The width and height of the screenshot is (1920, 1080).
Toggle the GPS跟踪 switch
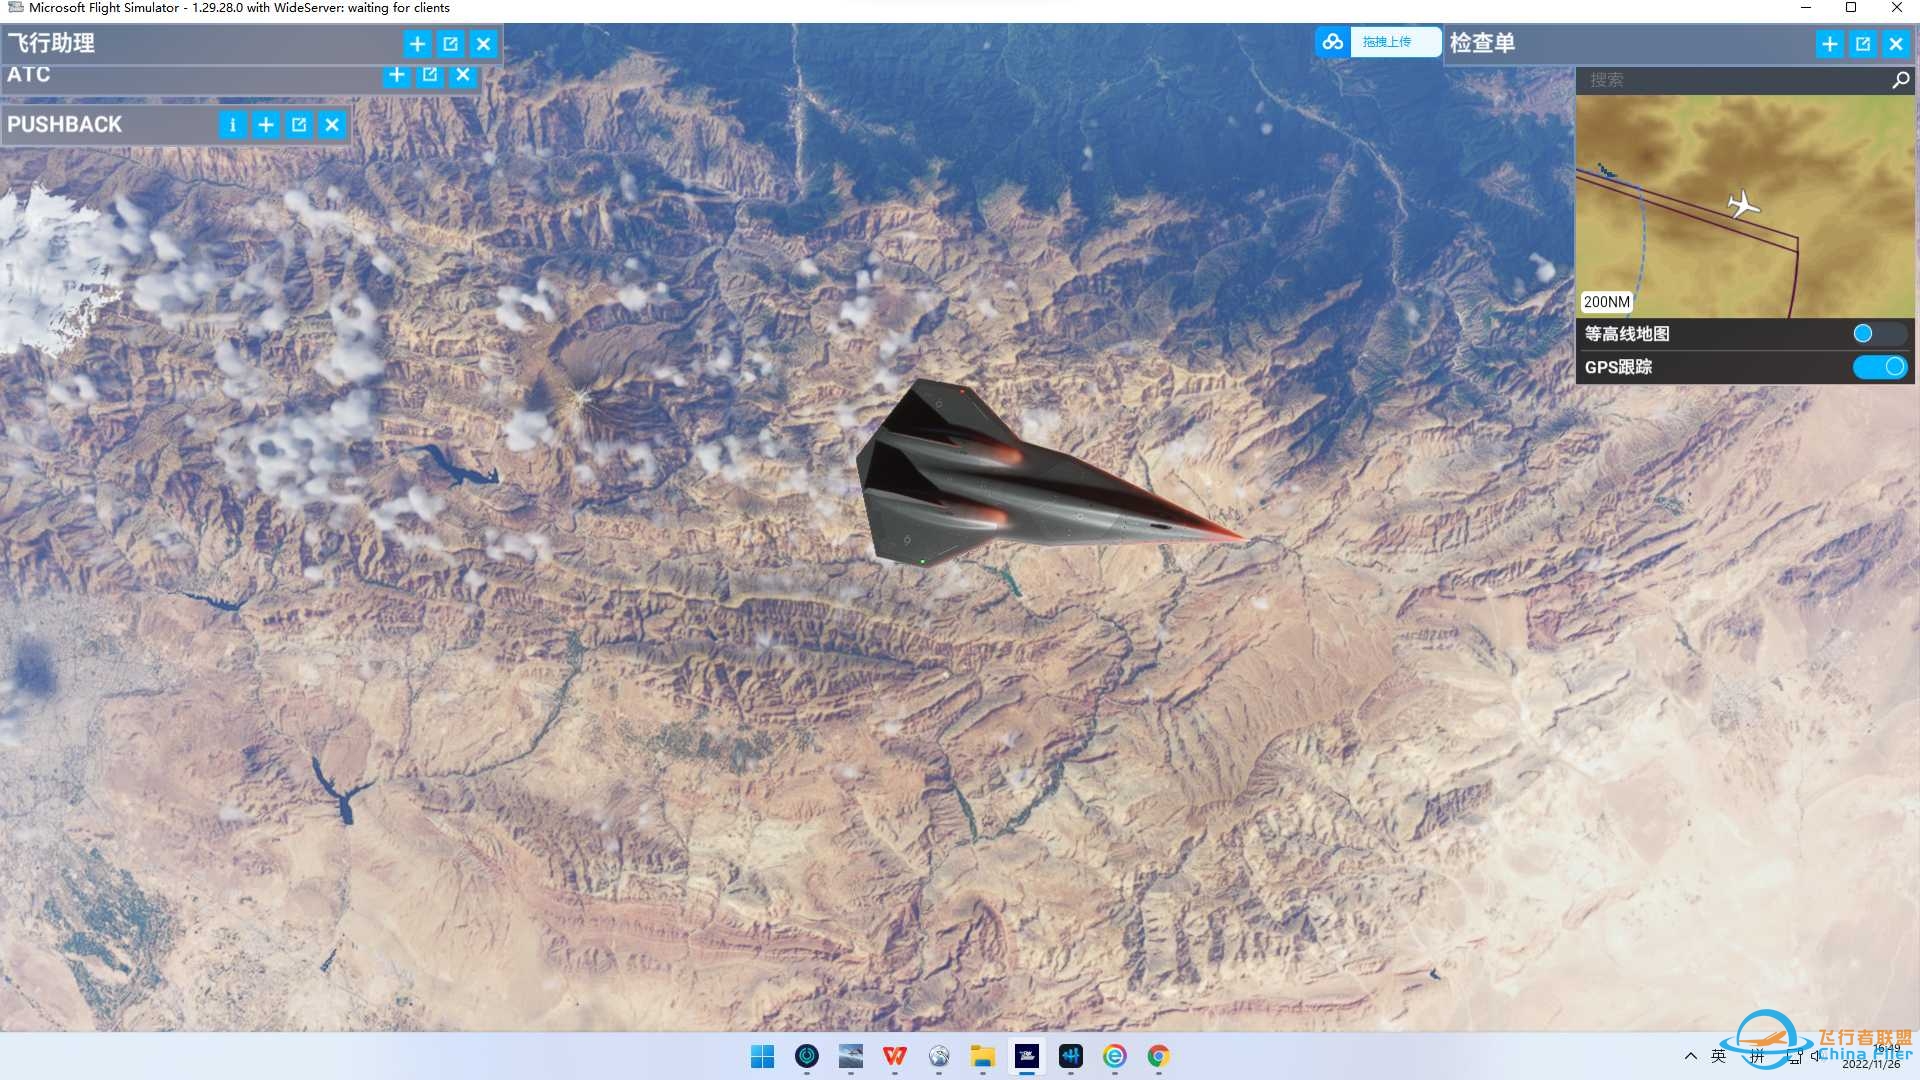coord(1879,367)
